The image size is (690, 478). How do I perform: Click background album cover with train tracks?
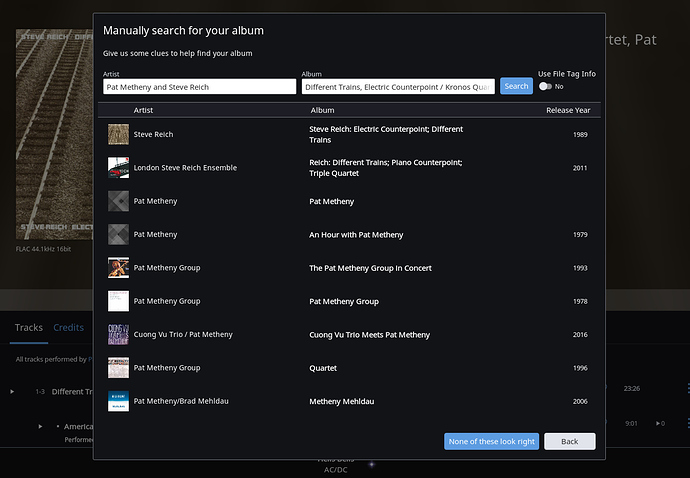54,134
